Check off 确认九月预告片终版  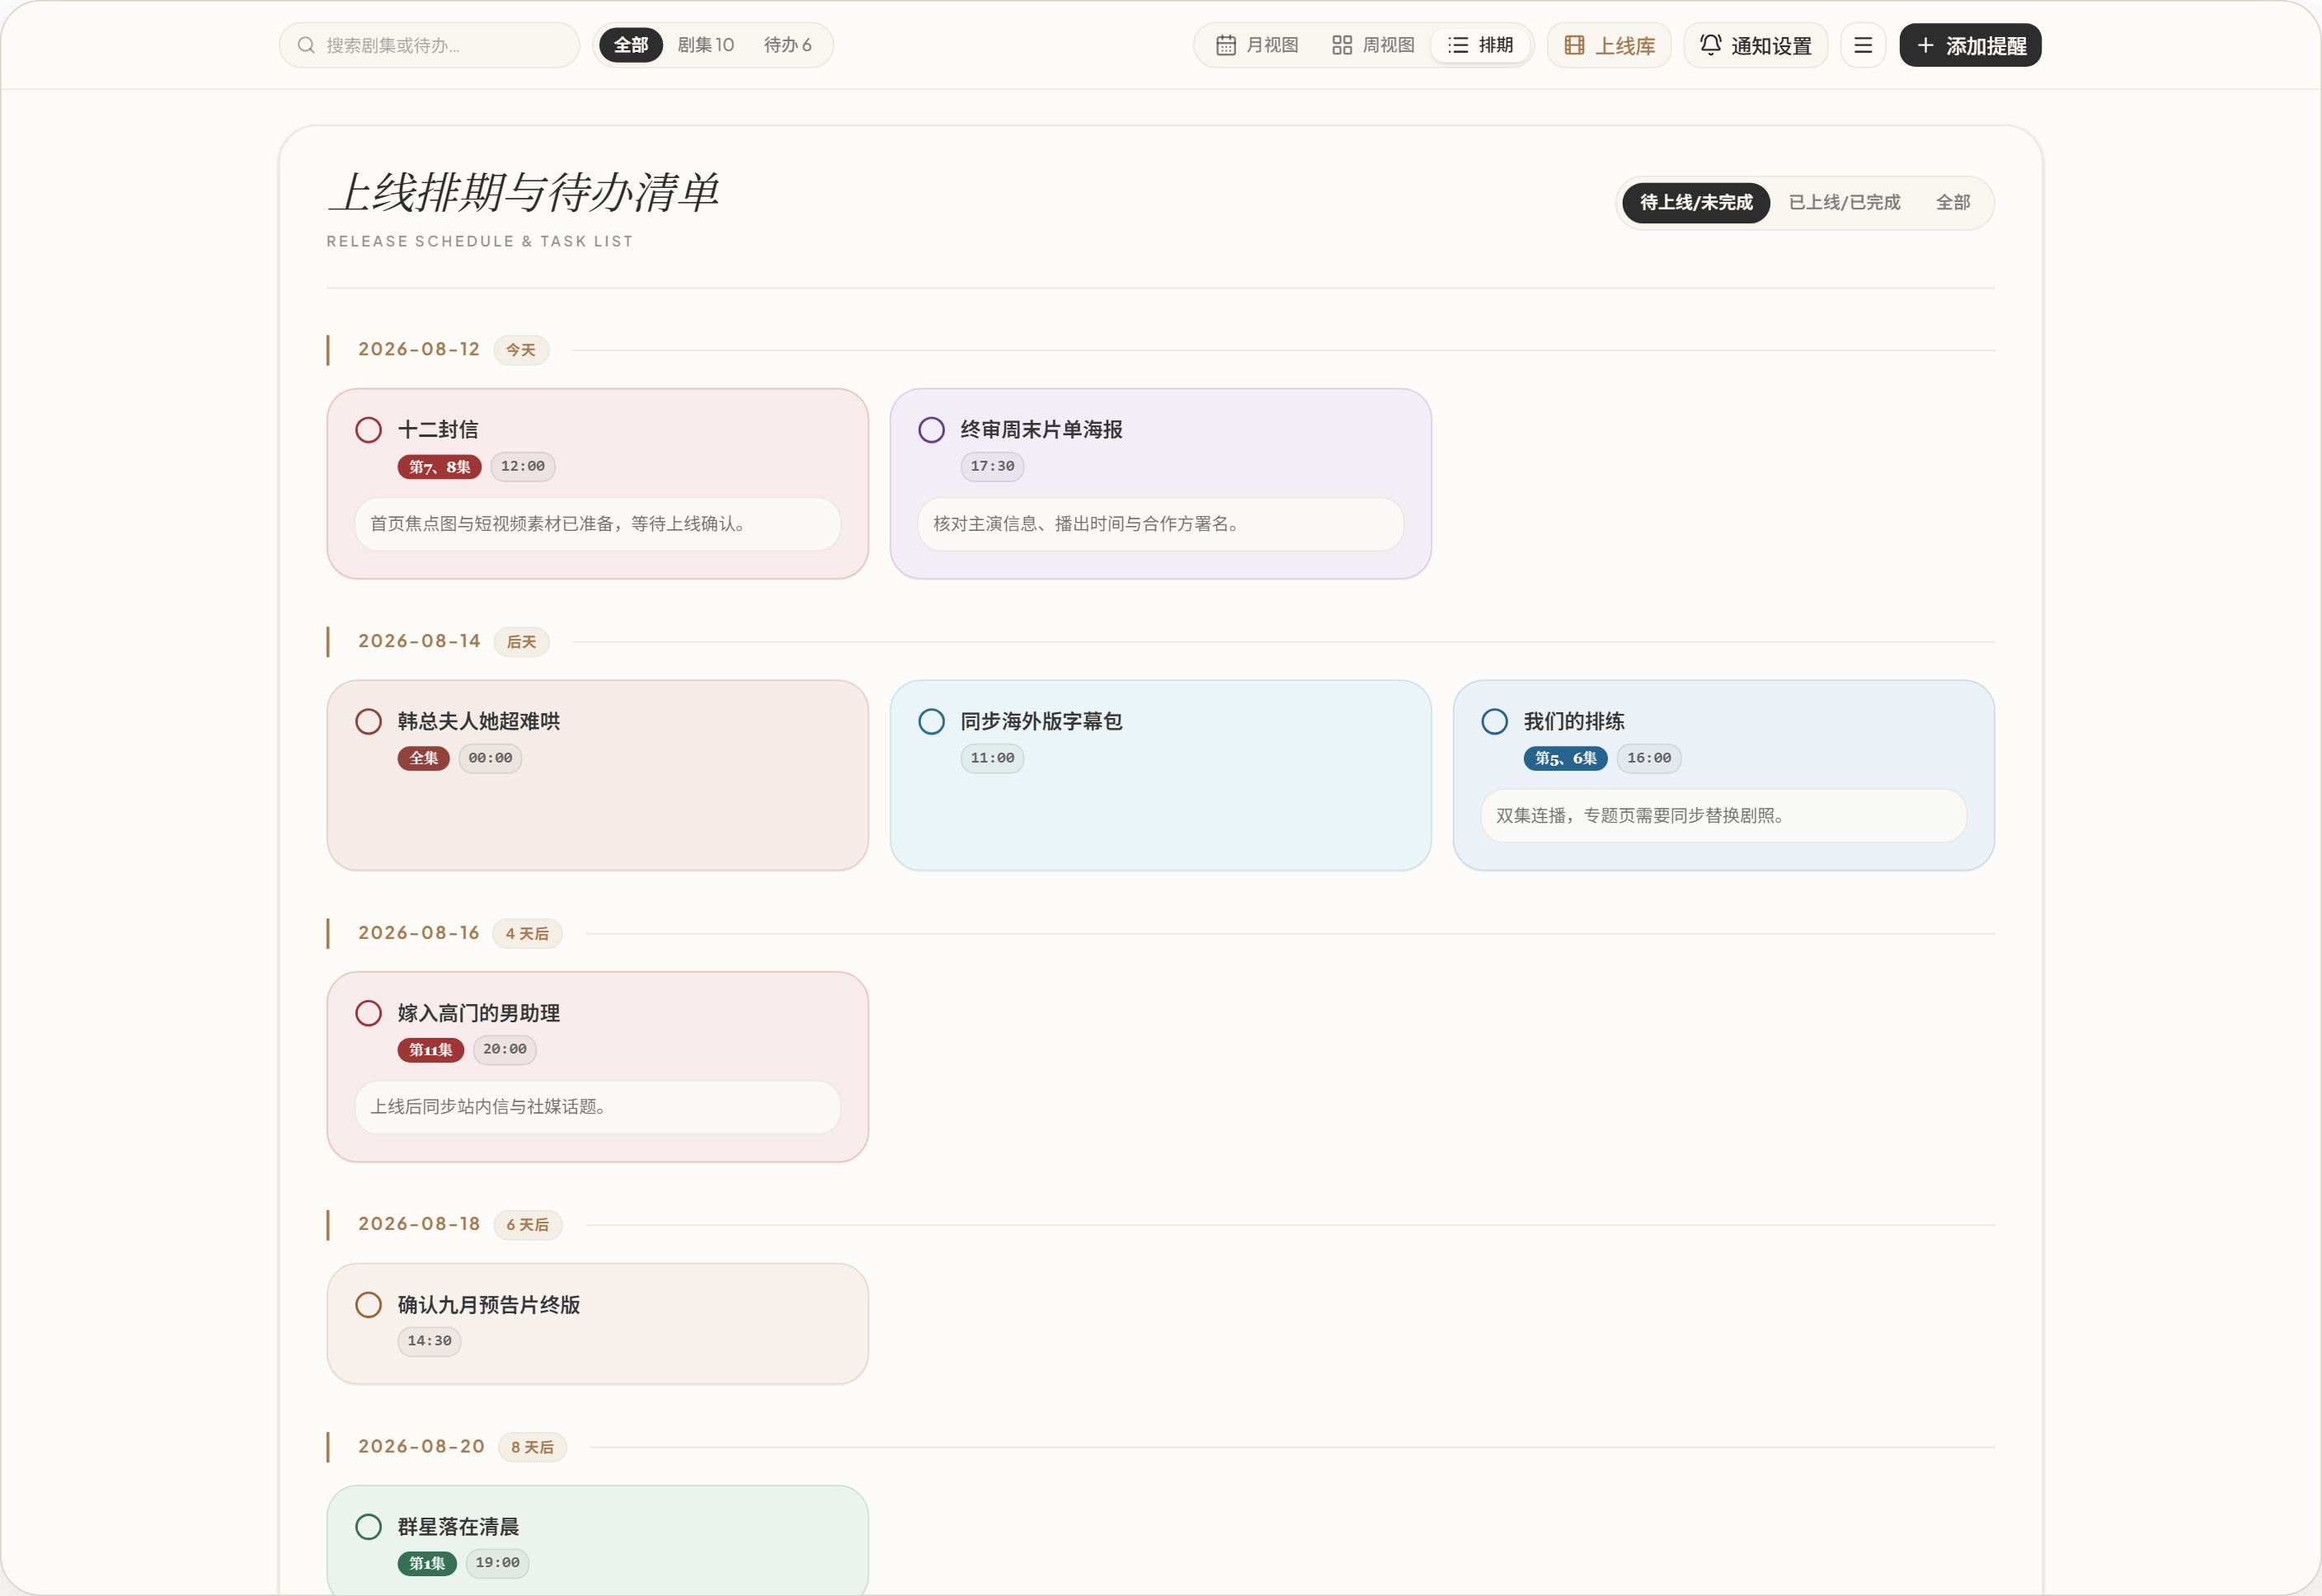click(368, 1305)
